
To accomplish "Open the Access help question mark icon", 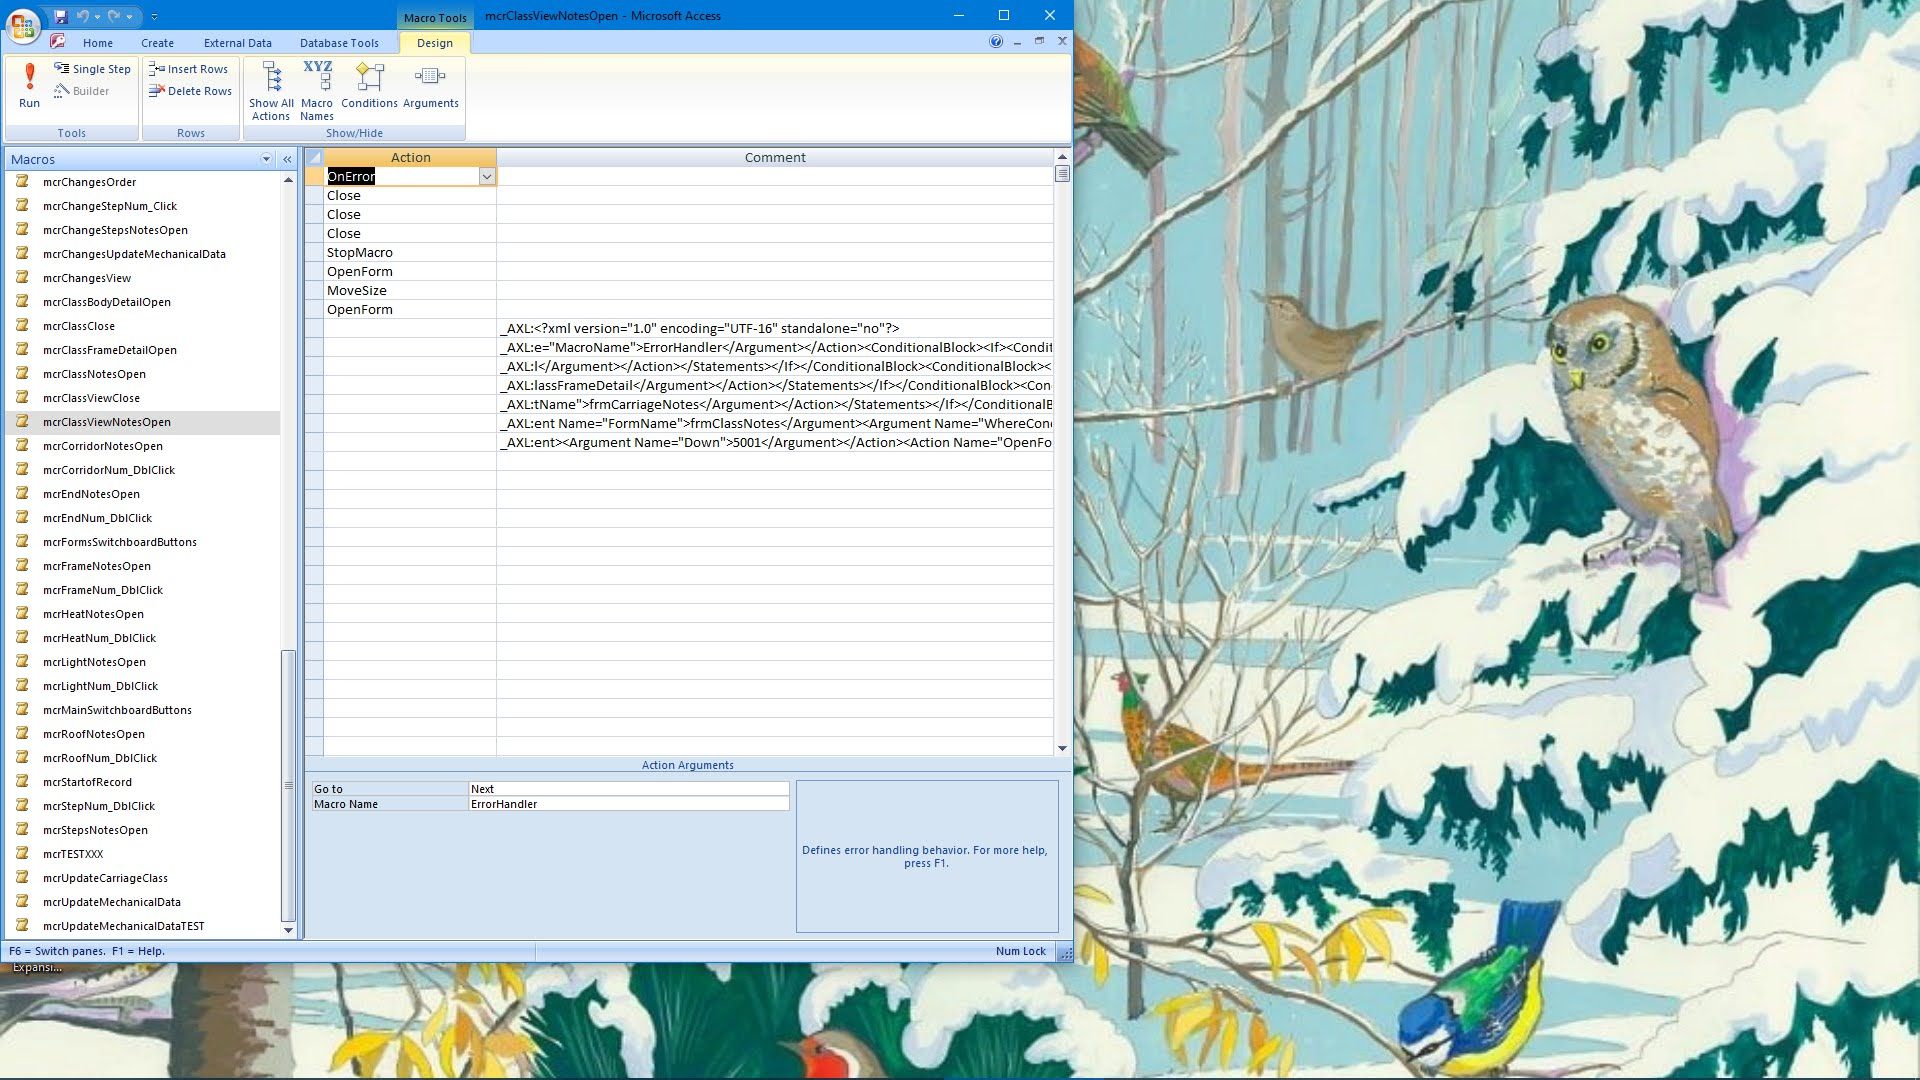I will click(995, 42).
